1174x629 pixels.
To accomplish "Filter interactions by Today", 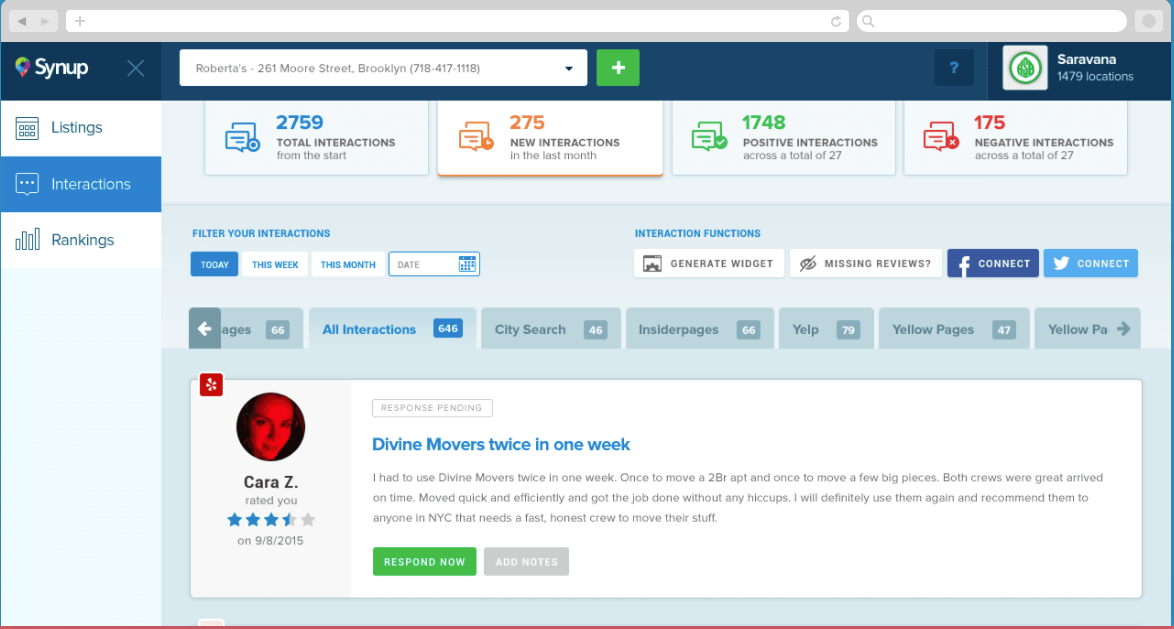I will click(214, 264).
